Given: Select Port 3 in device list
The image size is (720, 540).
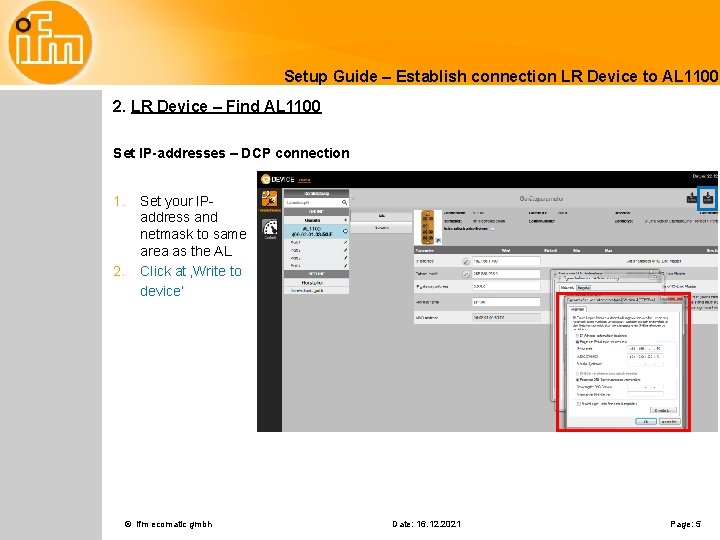Looking at the screenshot, I should click(x=316, y=258).
